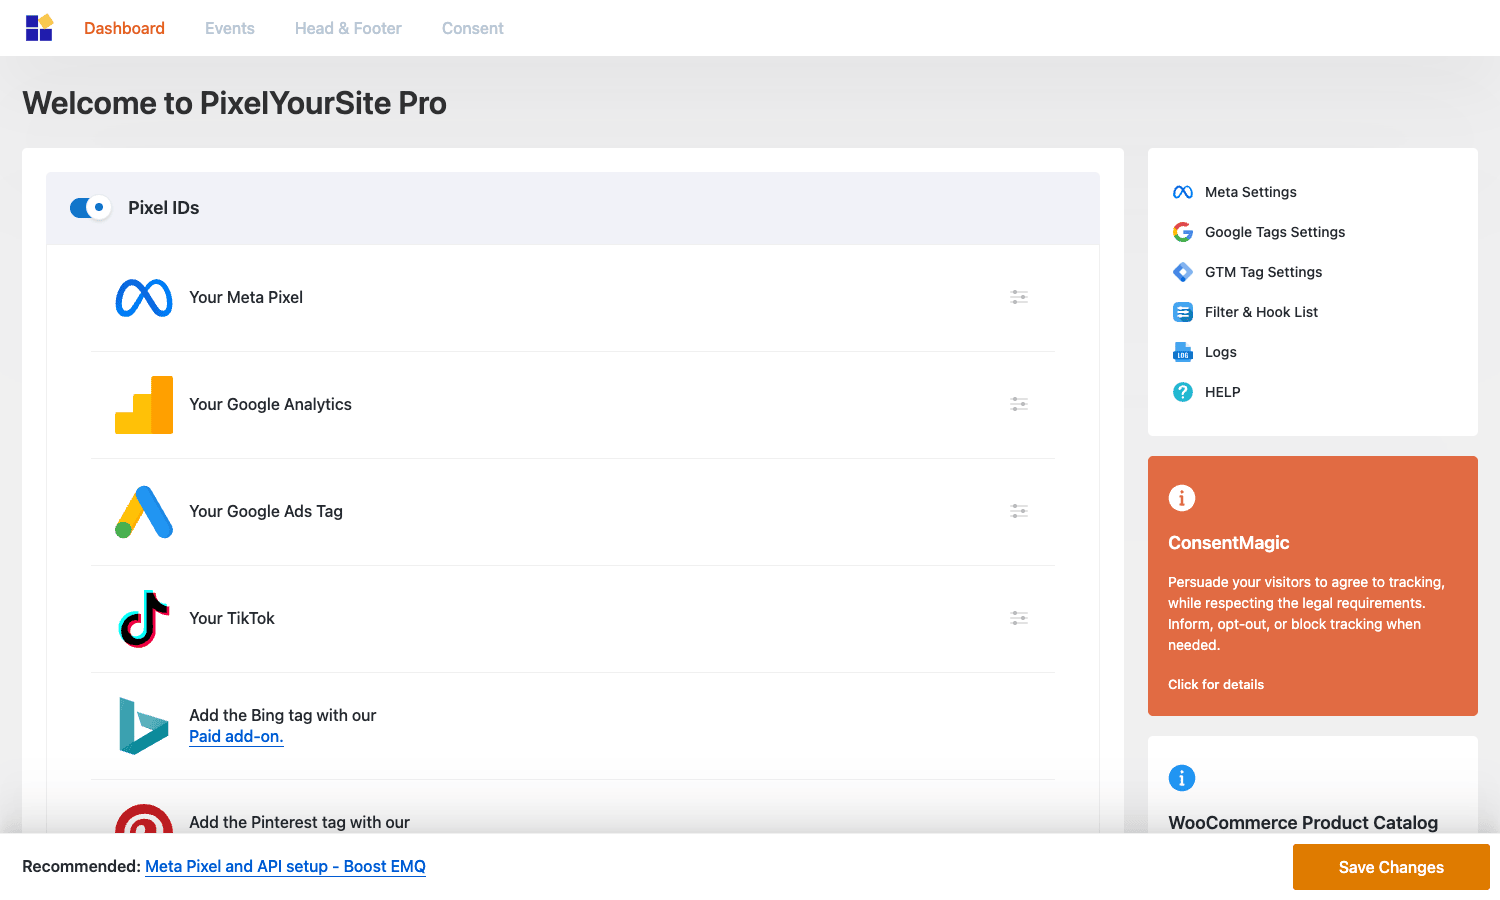Click the Your Google Ads Tag label
Image resolution: width=1500 pixels, height=900 pixels.
click(266, 511)
